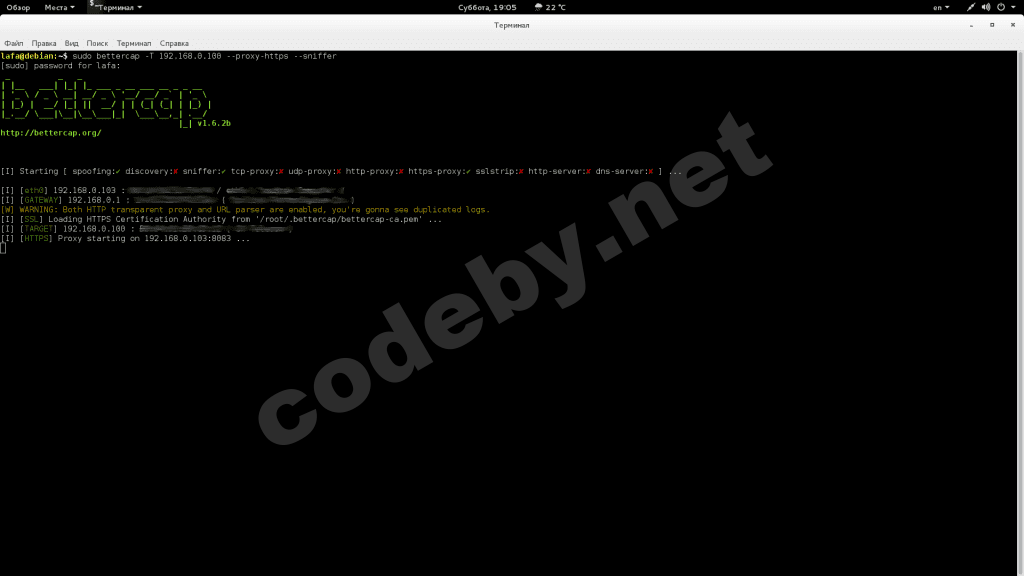1024x576 pixels.
Task: Click the 'udp-proxy:' status text
Action: [x=314, y=171]
